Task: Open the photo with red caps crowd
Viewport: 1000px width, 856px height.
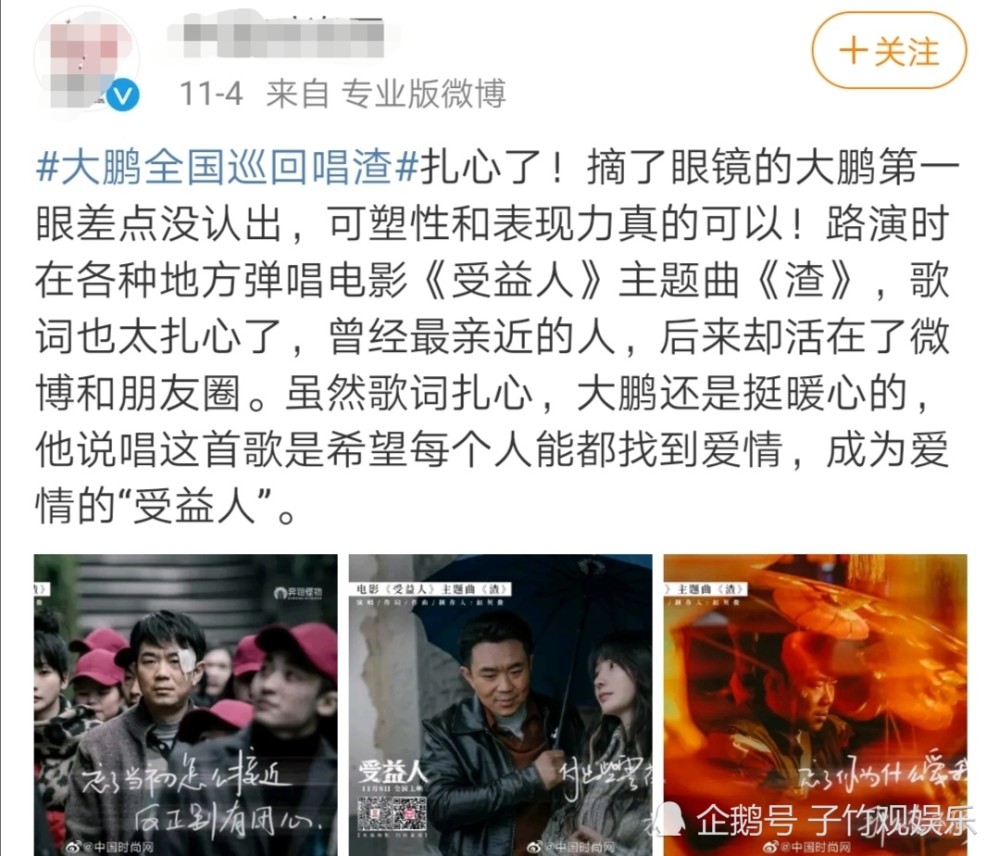Action: (186, 705)
